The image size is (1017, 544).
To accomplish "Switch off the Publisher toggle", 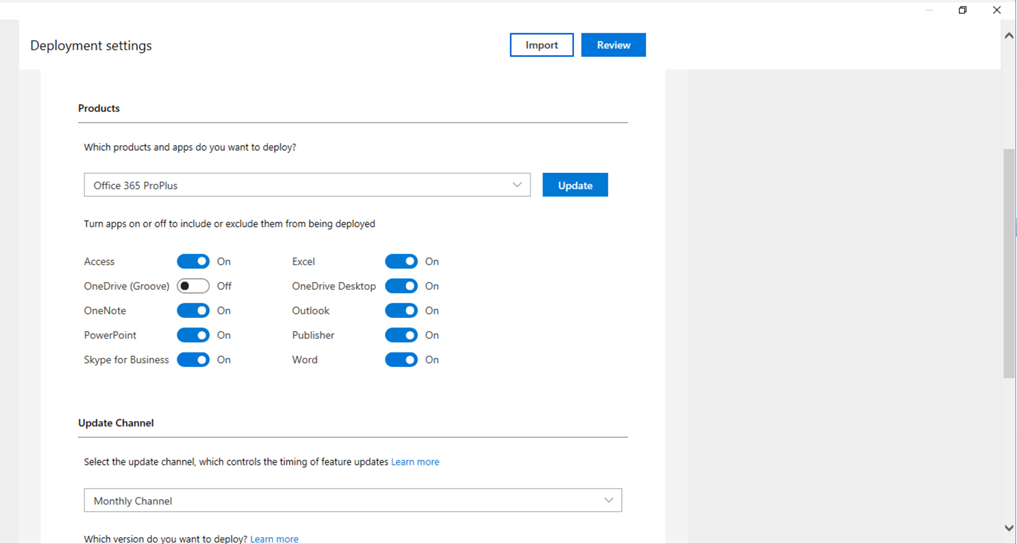I will (x=401, y=335).
